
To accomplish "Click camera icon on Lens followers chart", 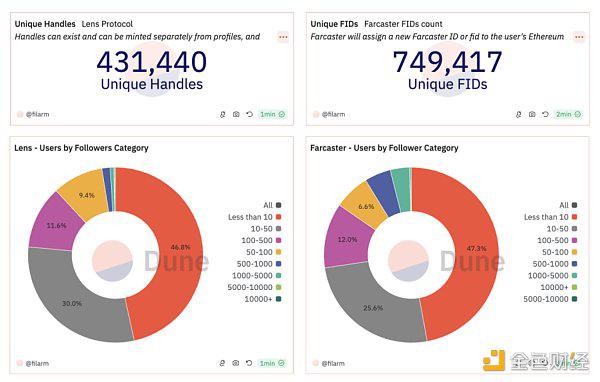I will pos(236,363).
